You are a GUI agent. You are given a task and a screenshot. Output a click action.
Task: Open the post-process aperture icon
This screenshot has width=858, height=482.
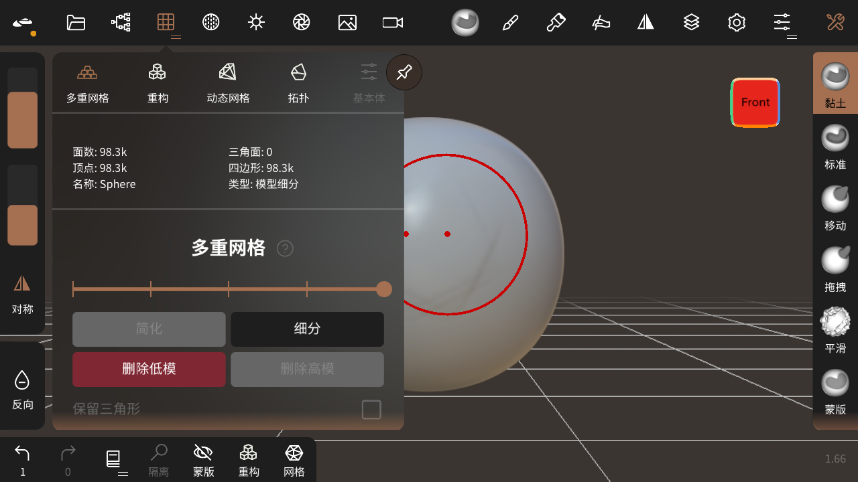tap(302, 22)
